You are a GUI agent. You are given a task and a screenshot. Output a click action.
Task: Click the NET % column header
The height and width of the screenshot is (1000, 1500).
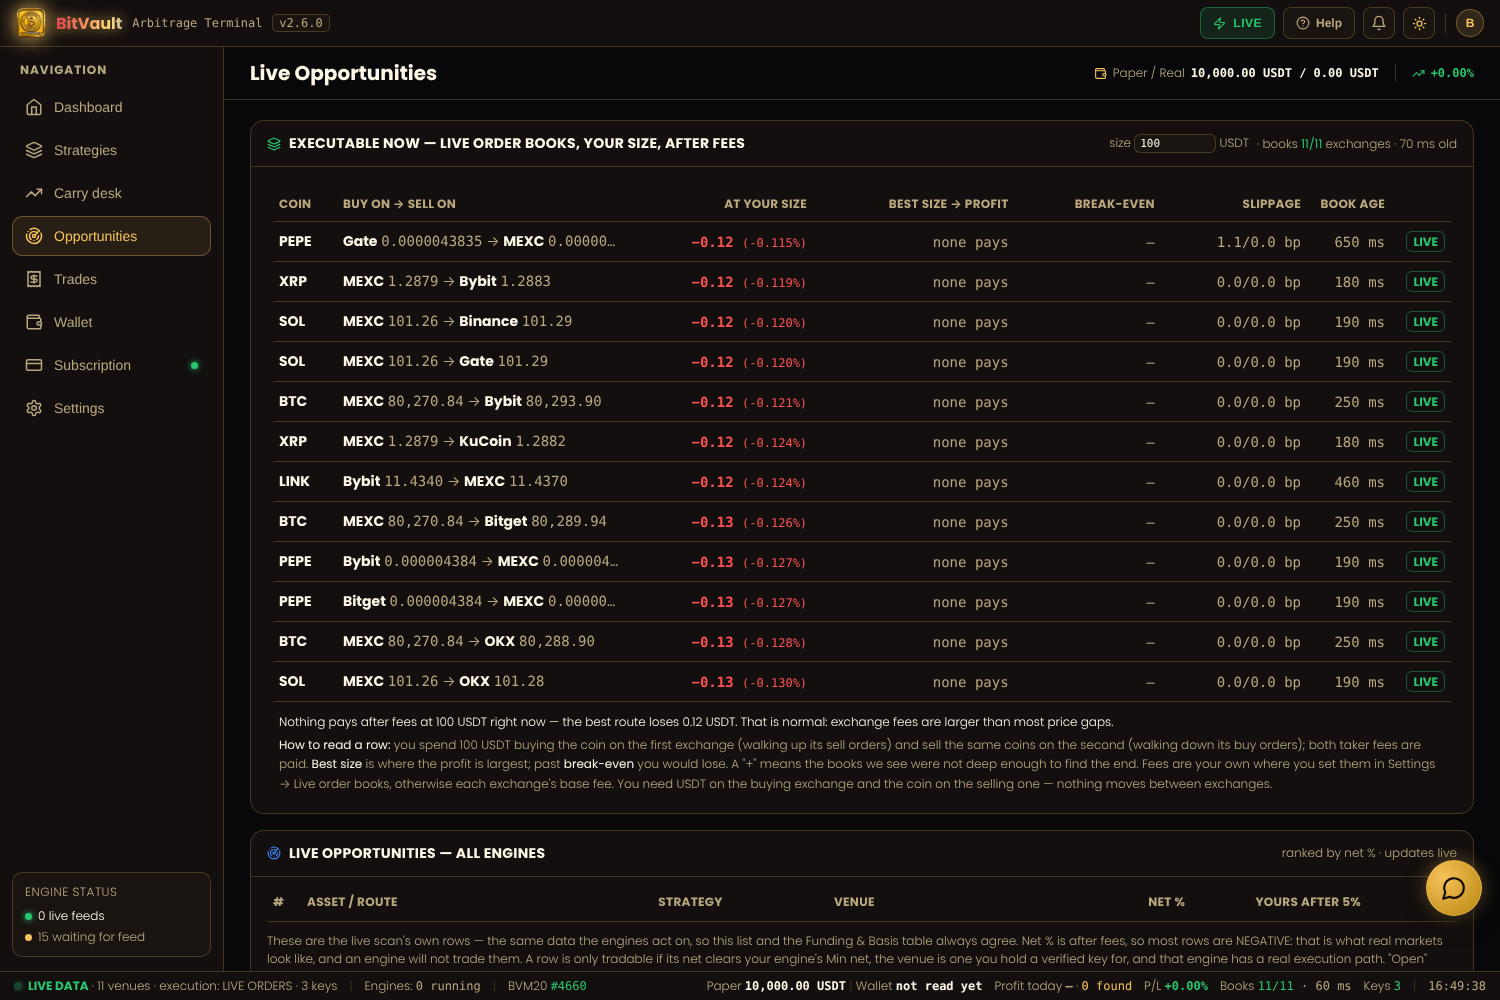(1166, 902)
